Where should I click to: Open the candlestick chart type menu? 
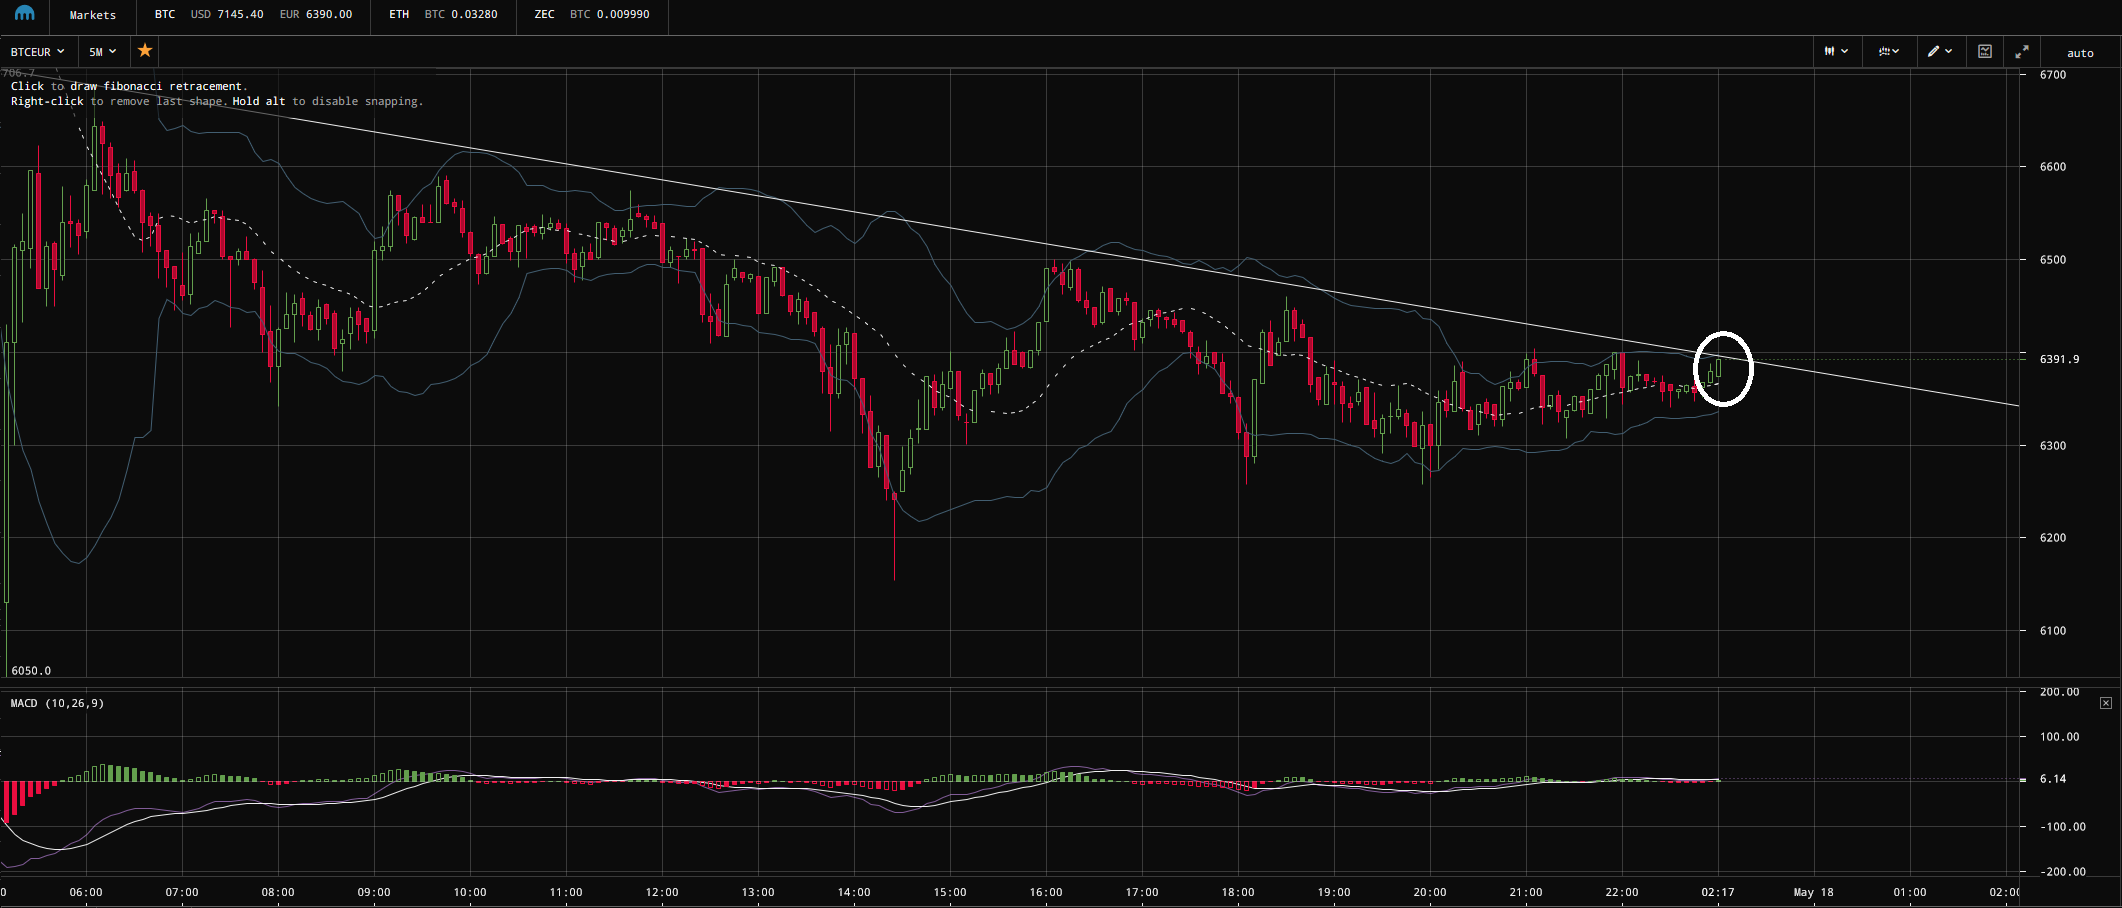tap(1836, 52)
